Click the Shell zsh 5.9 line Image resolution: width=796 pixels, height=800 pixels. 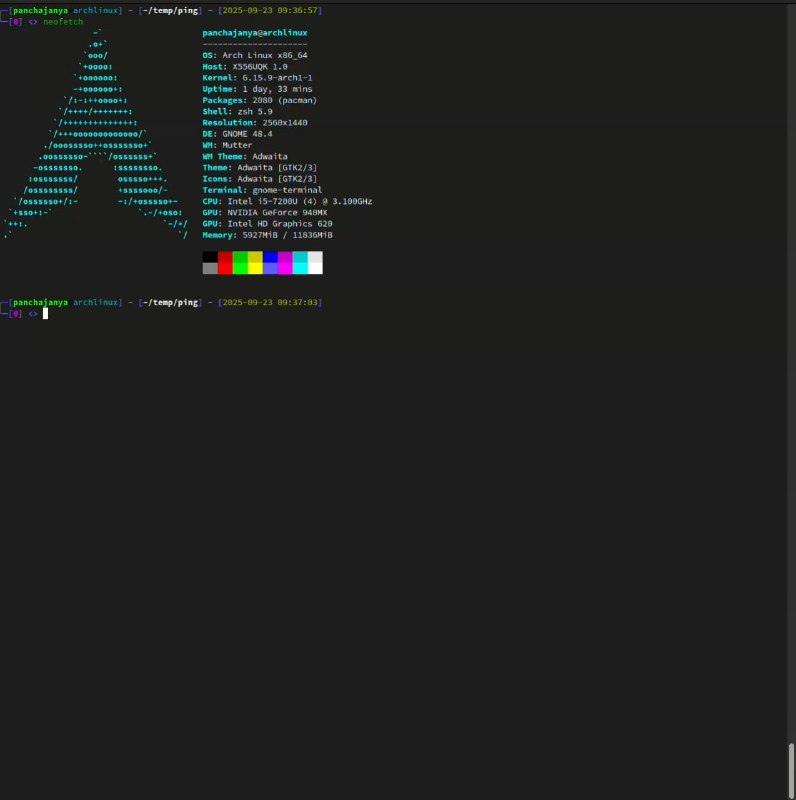click(237, 111)
